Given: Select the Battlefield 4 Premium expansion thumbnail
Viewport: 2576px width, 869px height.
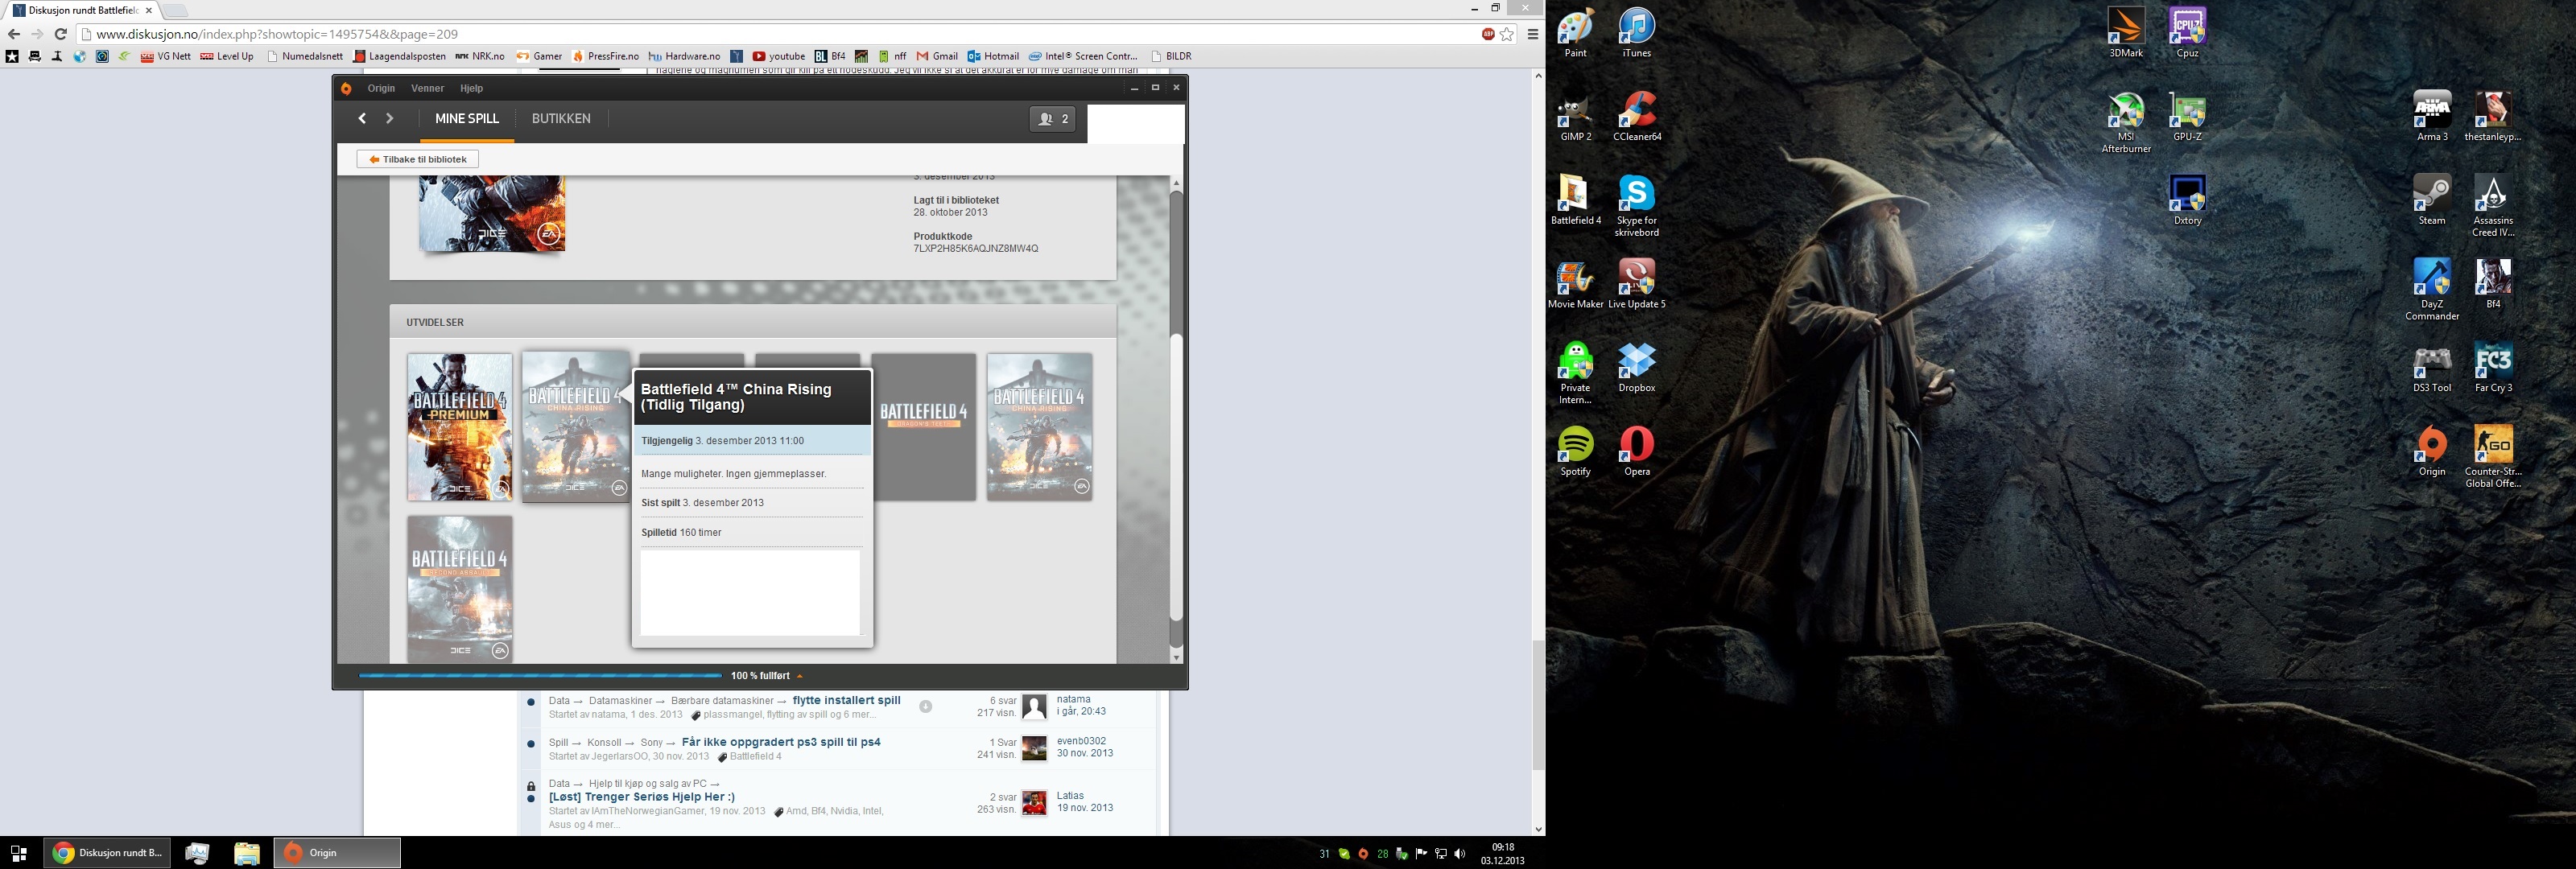Looking at the screenshot, I should [x=459, y=426].
